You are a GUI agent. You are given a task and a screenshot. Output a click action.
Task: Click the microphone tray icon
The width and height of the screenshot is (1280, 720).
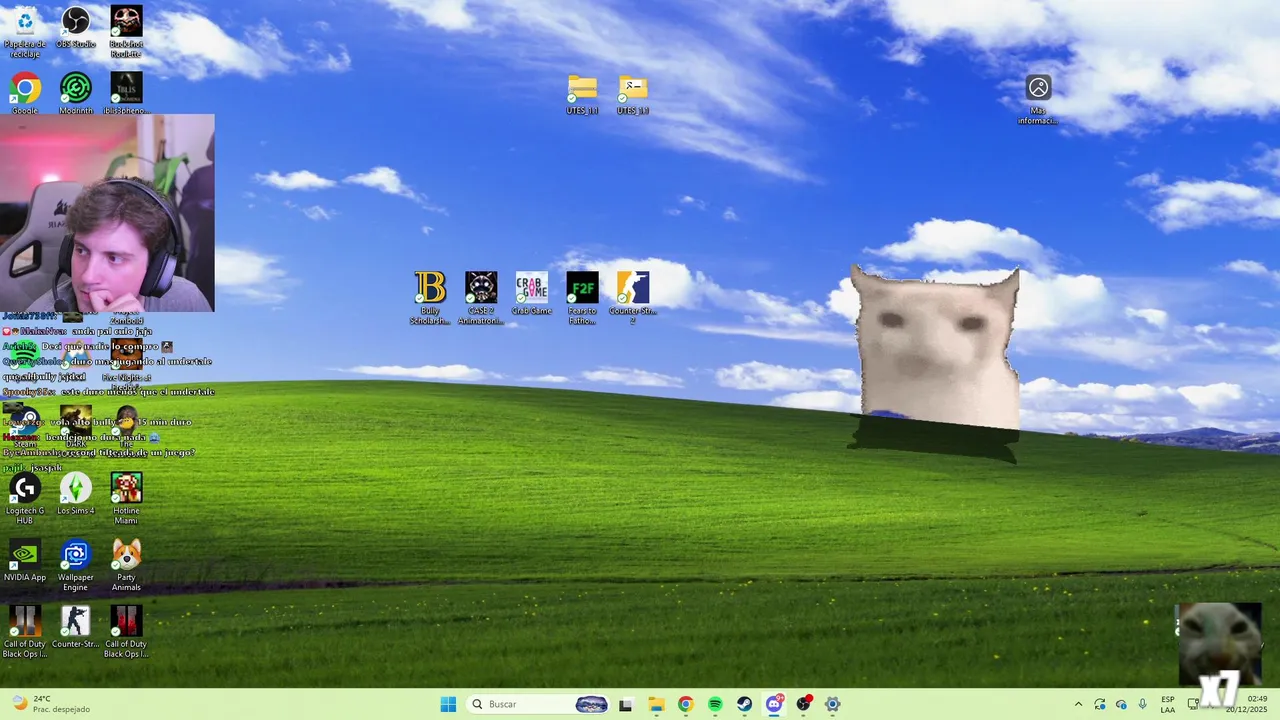[1143, 704]
